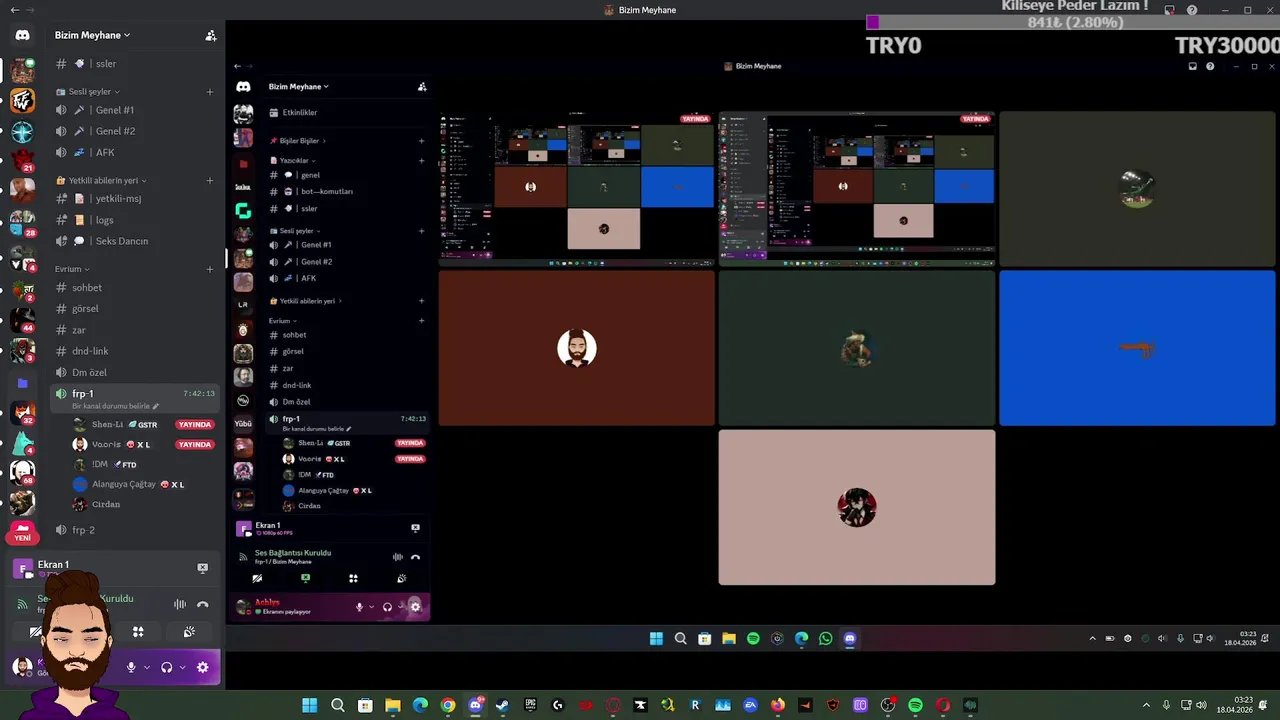This screenshot has height=720, width=1280.
Task: Open Vooris's YAYINDA live stream badge
Action: 194,444
